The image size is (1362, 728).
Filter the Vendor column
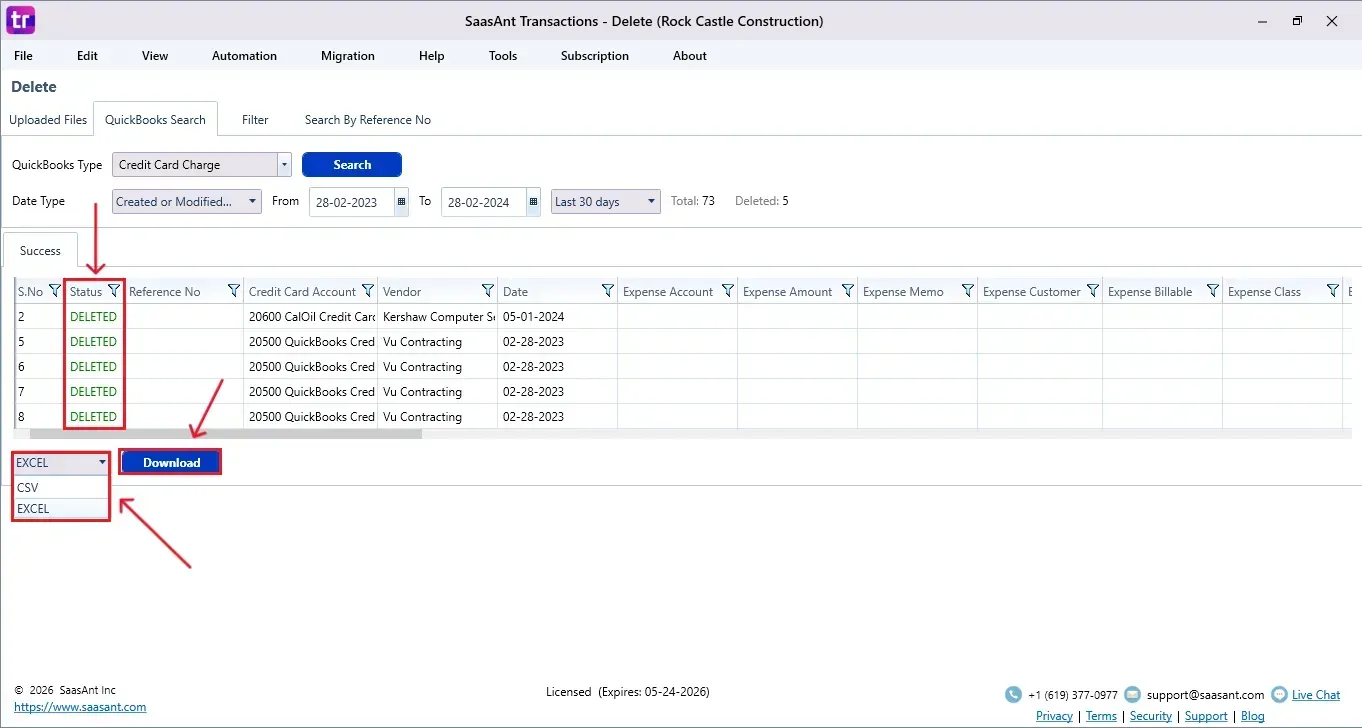click(488, 291)
